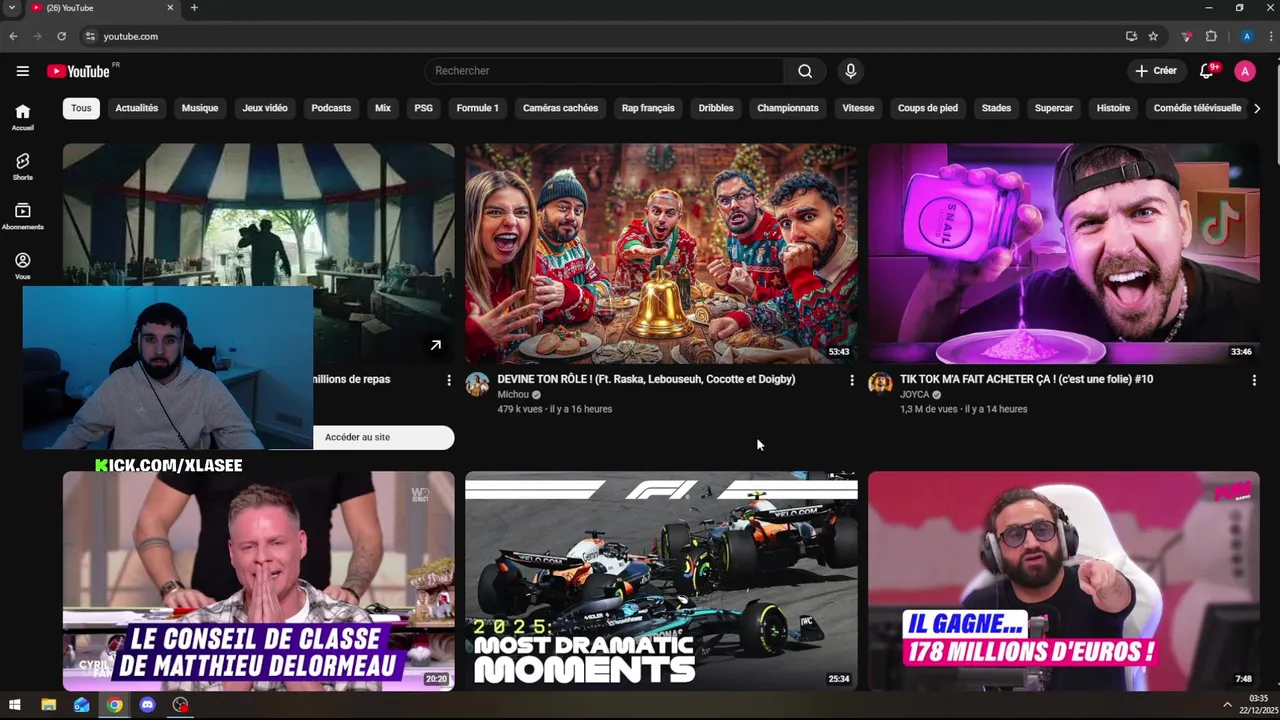Select the Comédie télévisuelle filter chip

click(x=1197, y=108)
